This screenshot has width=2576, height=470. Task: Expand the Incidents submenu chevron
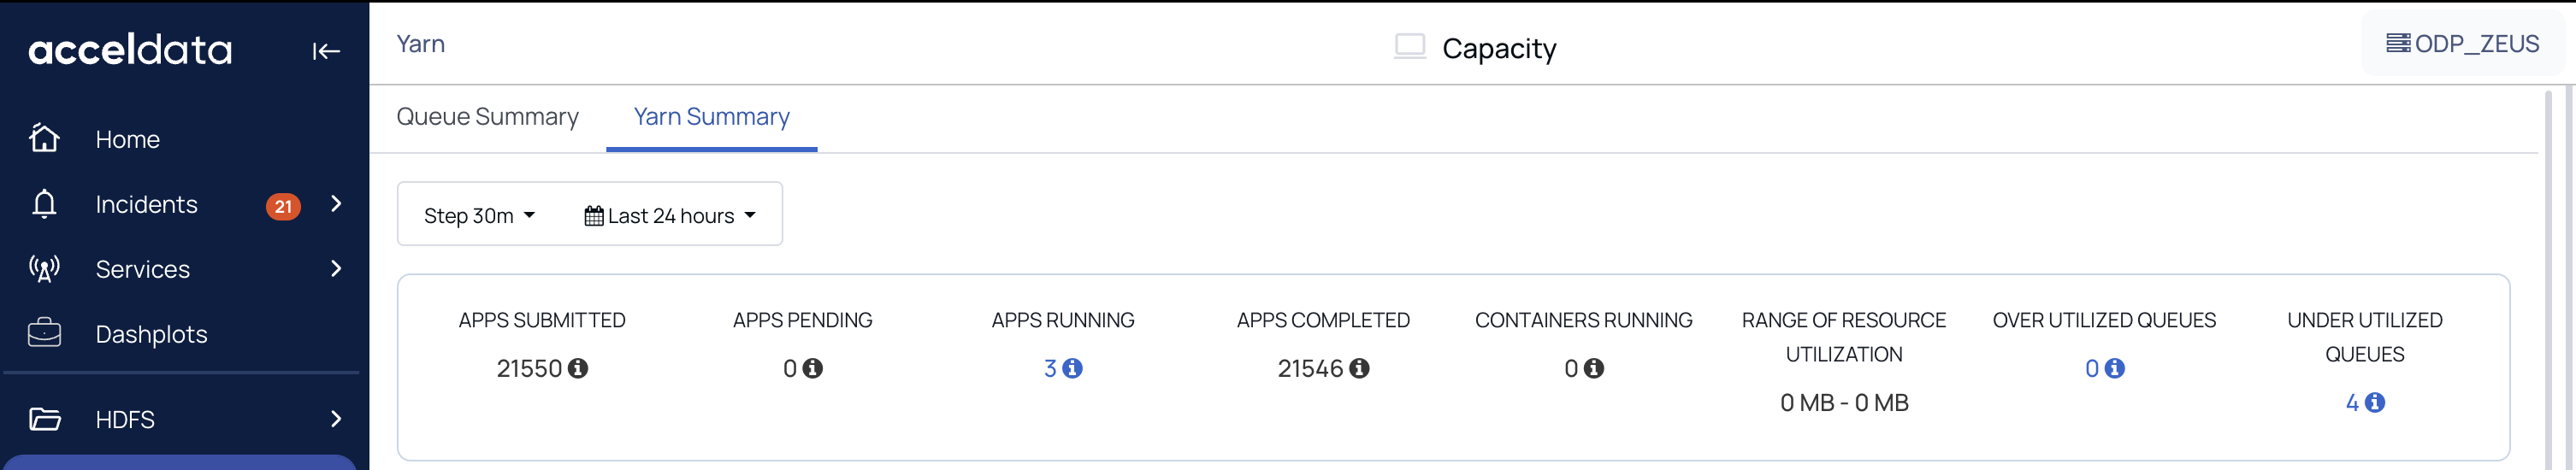pyautogui.click(x=336, y=204)
